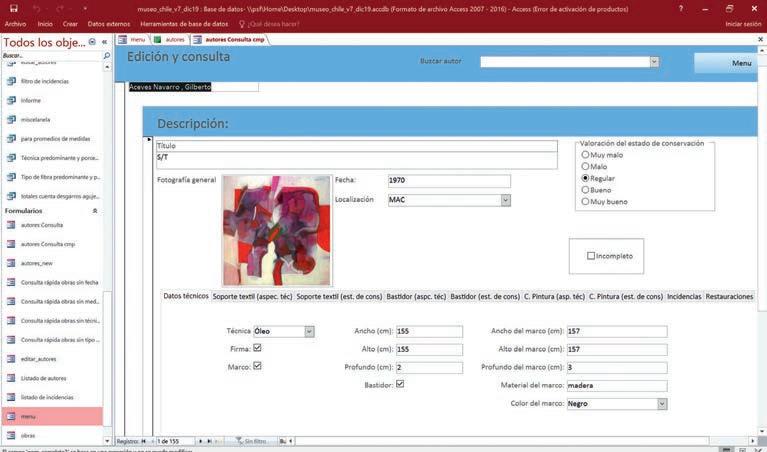Viewport: 767px width, 452px height.
Task: Click the Menu button in form header
Action: [x=725, y=63]
